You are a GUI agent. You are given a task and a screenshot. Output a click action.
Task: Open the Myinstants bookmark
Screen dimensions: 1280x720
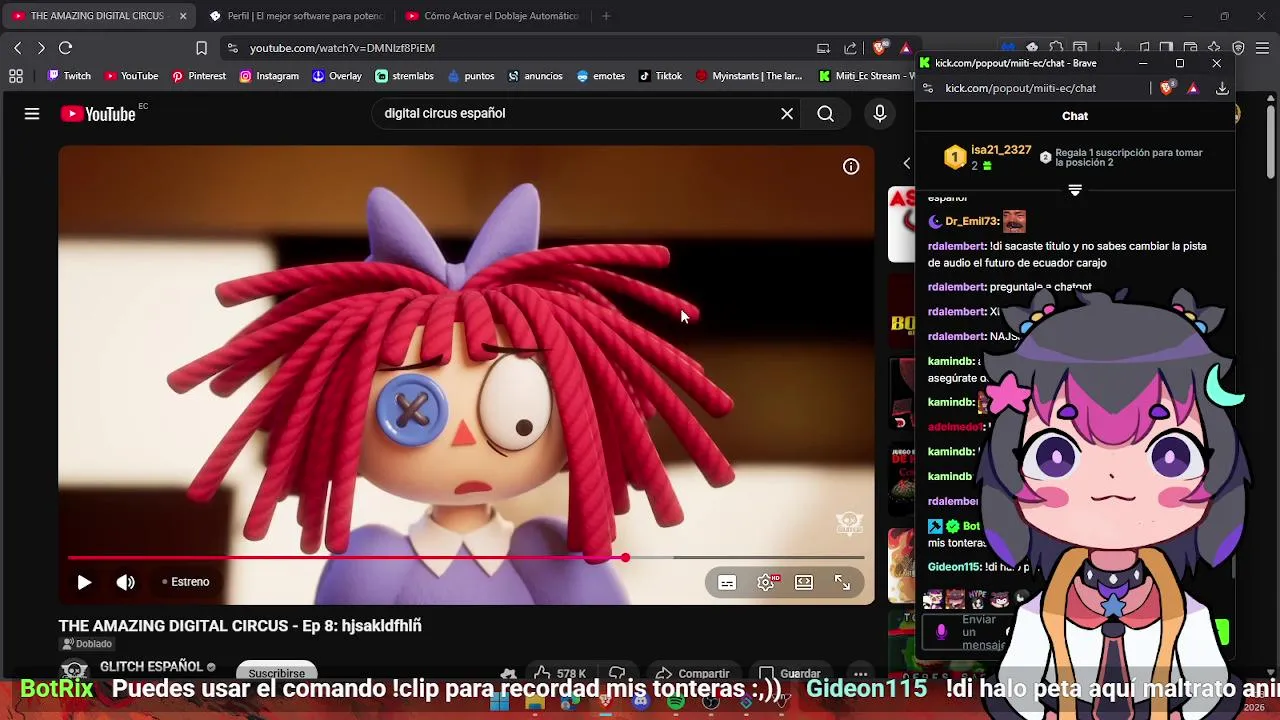[748, 76]
